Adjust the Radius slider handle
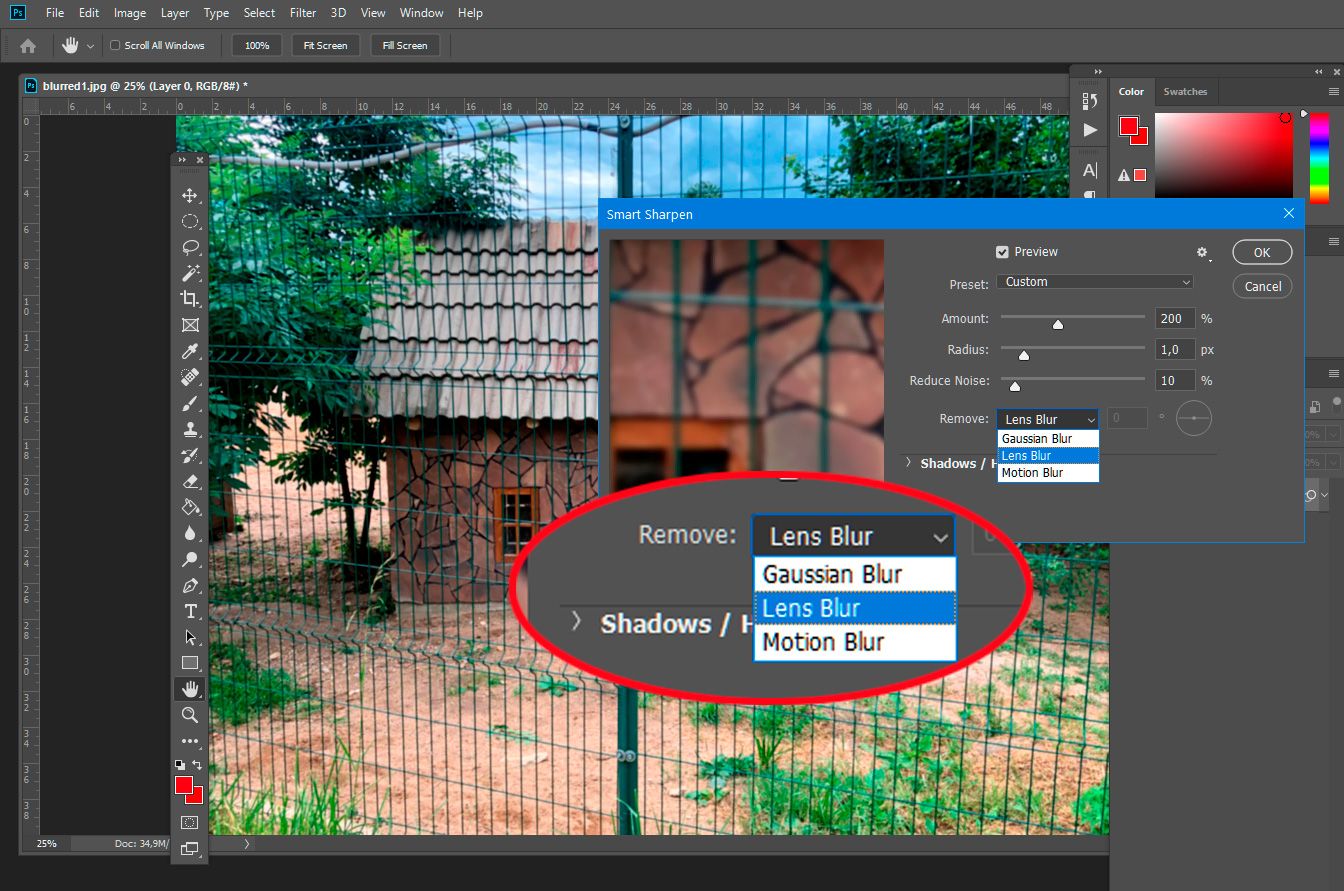1344x891 pixels. point(1023,355)
